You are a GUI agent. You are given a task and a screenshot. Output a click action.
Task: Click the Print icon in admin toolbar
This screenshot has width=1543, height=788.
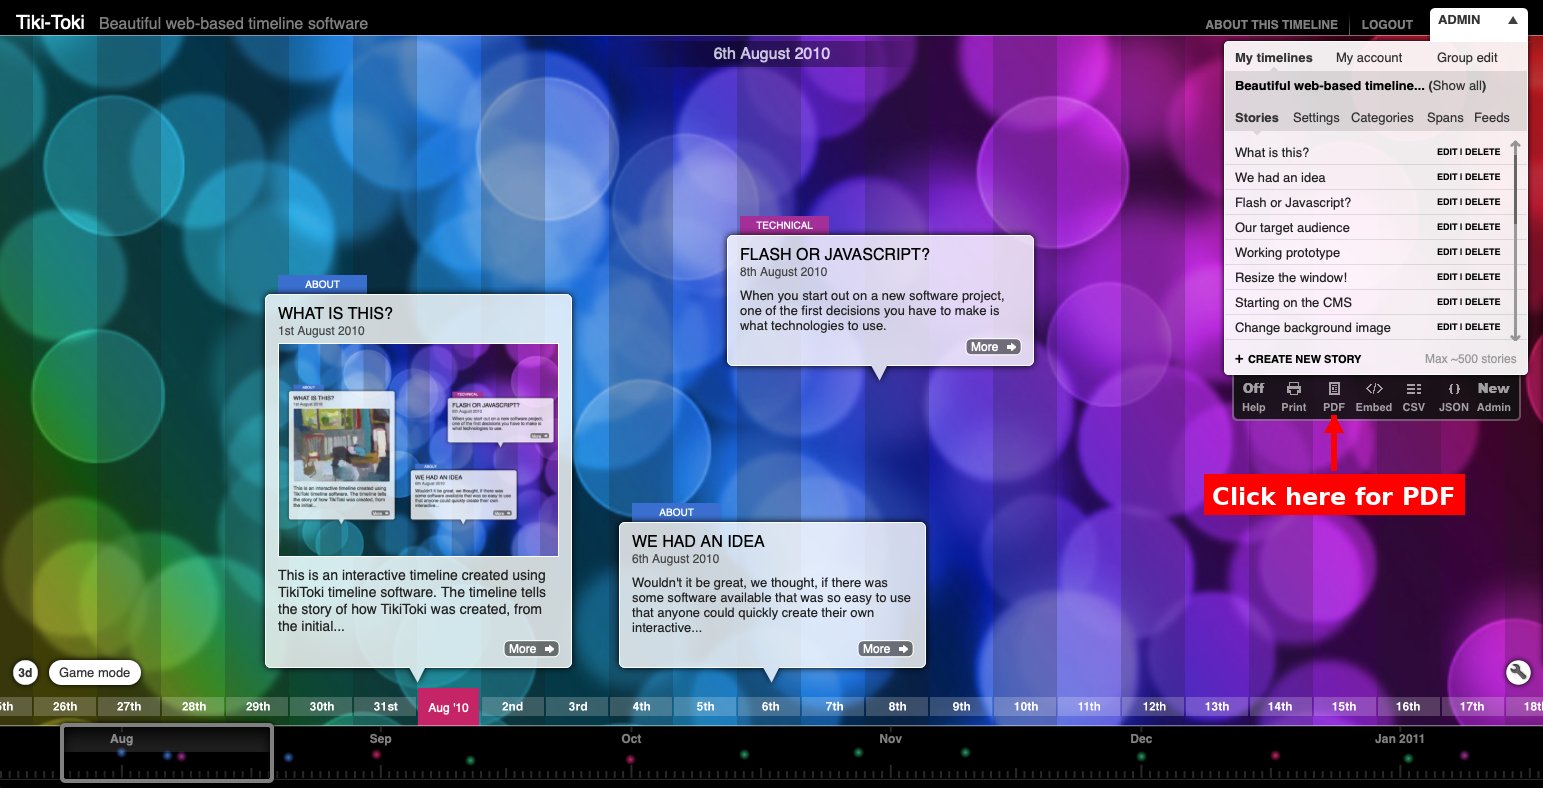pyautogui.click(x=1294, y=397)
